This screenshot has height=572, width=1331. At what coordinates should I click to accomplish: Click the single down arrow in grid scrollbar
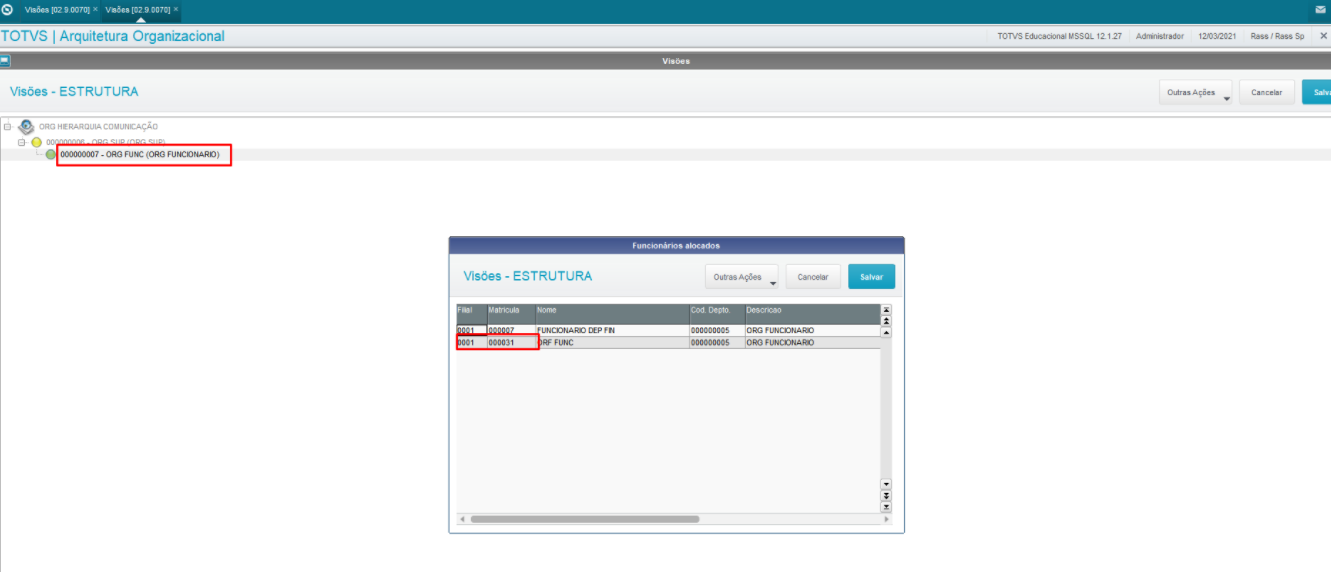[x=886, y=484]
